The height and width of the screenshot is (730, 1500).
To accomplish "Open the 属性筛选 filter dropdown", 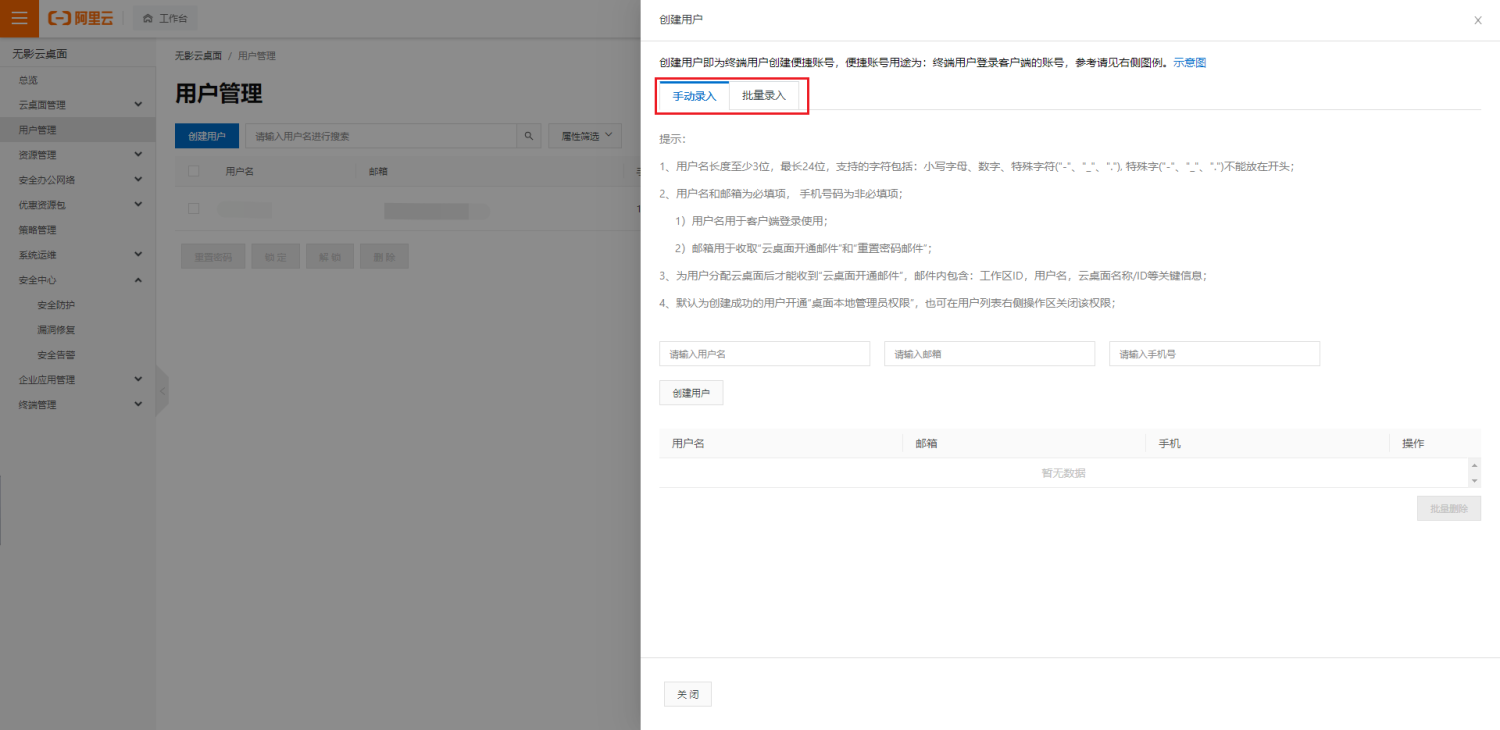I will pyautogui.click(x=585, y=136).
